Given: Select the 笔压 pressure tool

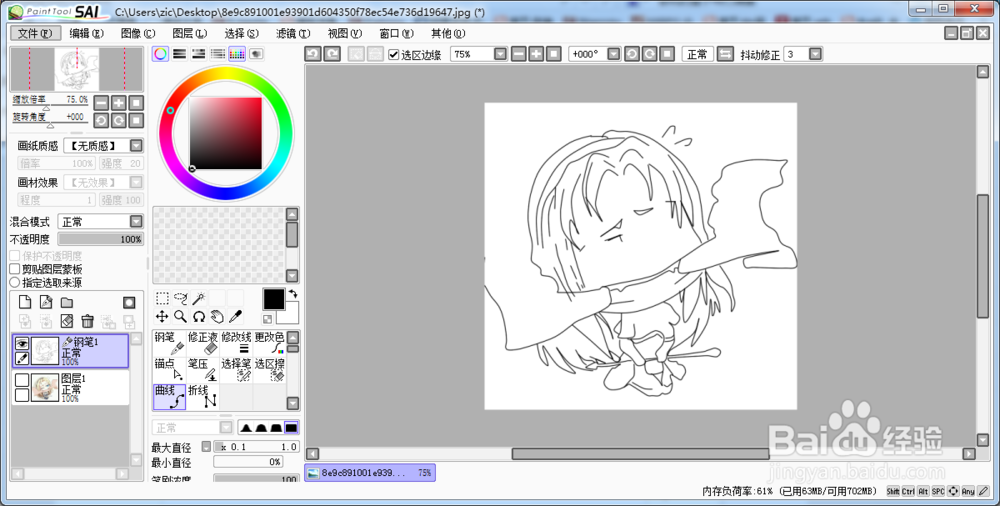Looking at the screenshot, I should pos(203,370).
